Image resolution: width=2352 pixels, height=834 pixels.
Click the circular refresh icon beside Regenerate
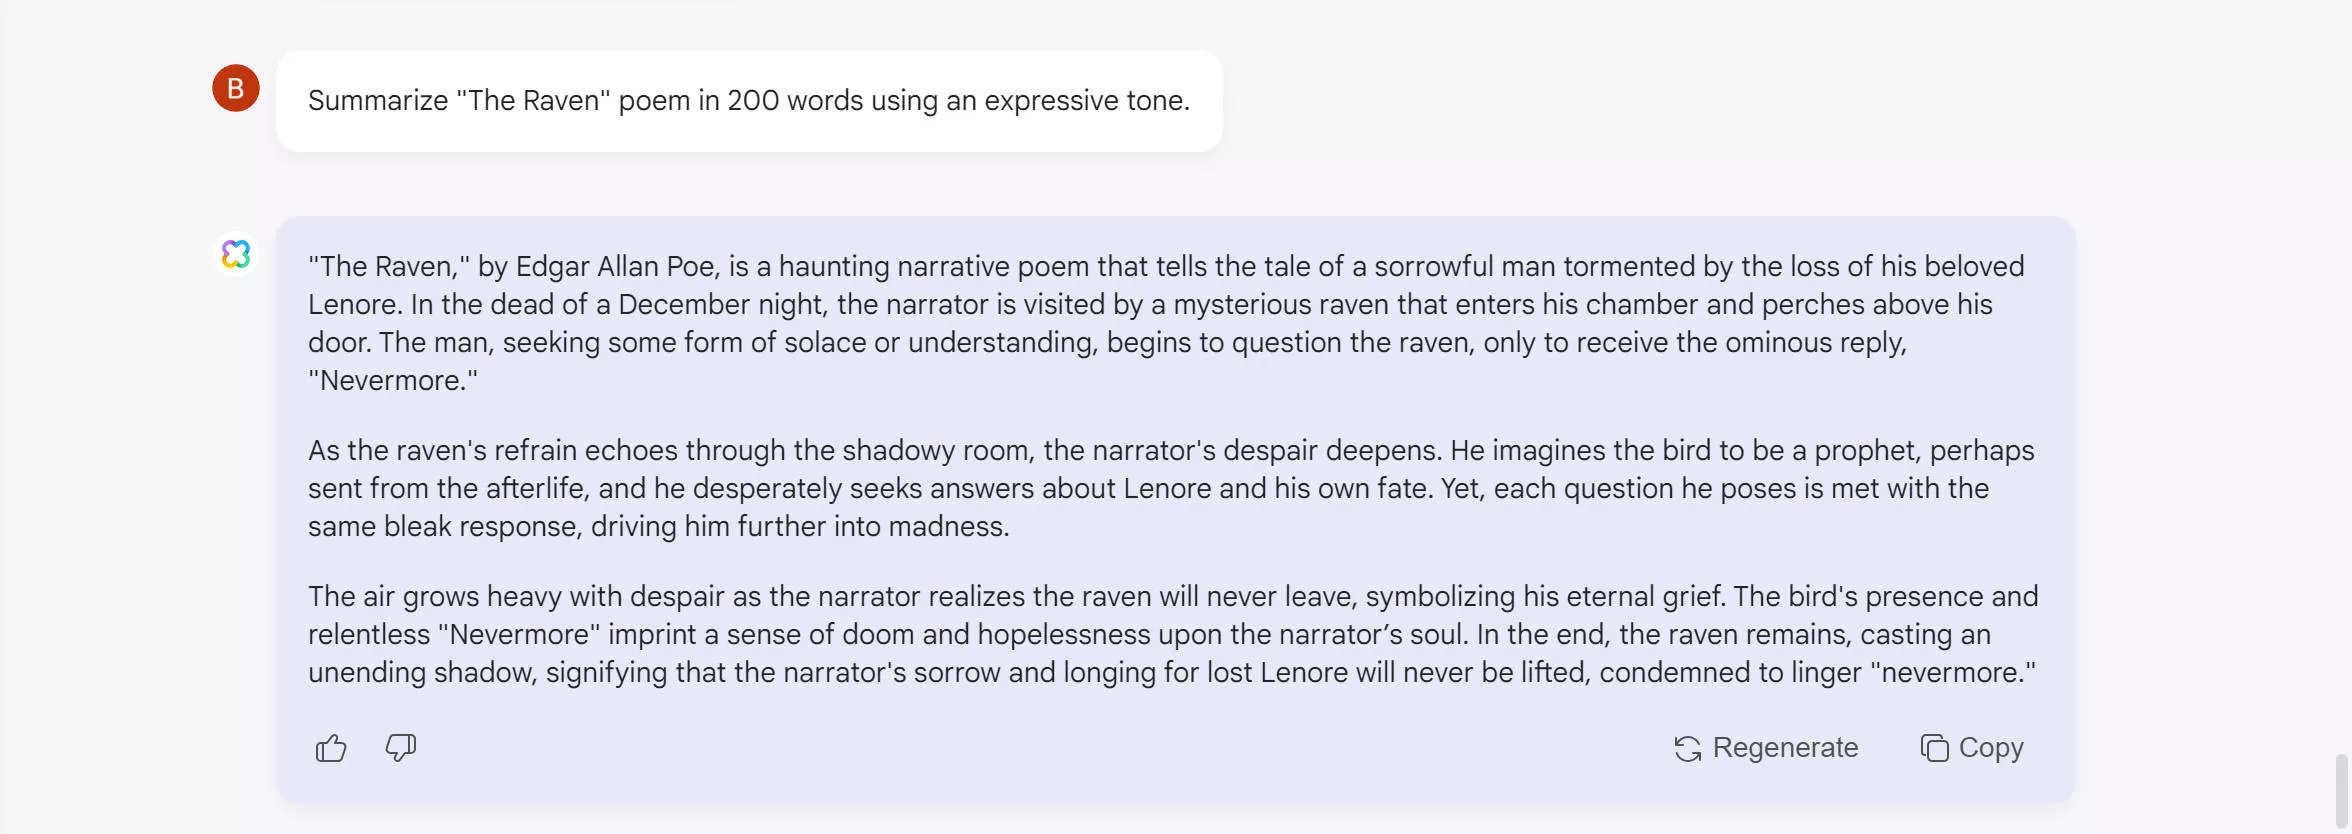tap(1688, 748)
